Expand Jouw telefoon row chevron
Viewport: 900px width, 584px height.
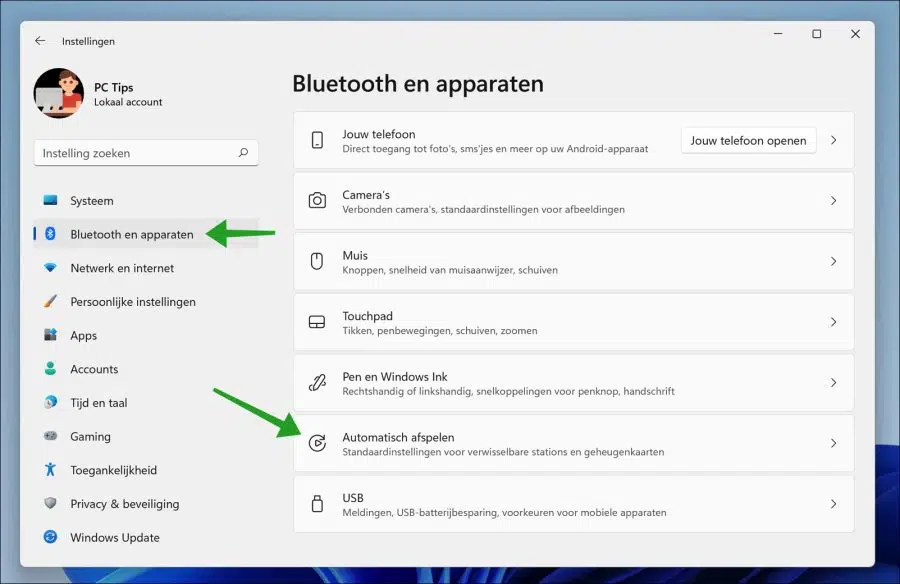(833, 140)
